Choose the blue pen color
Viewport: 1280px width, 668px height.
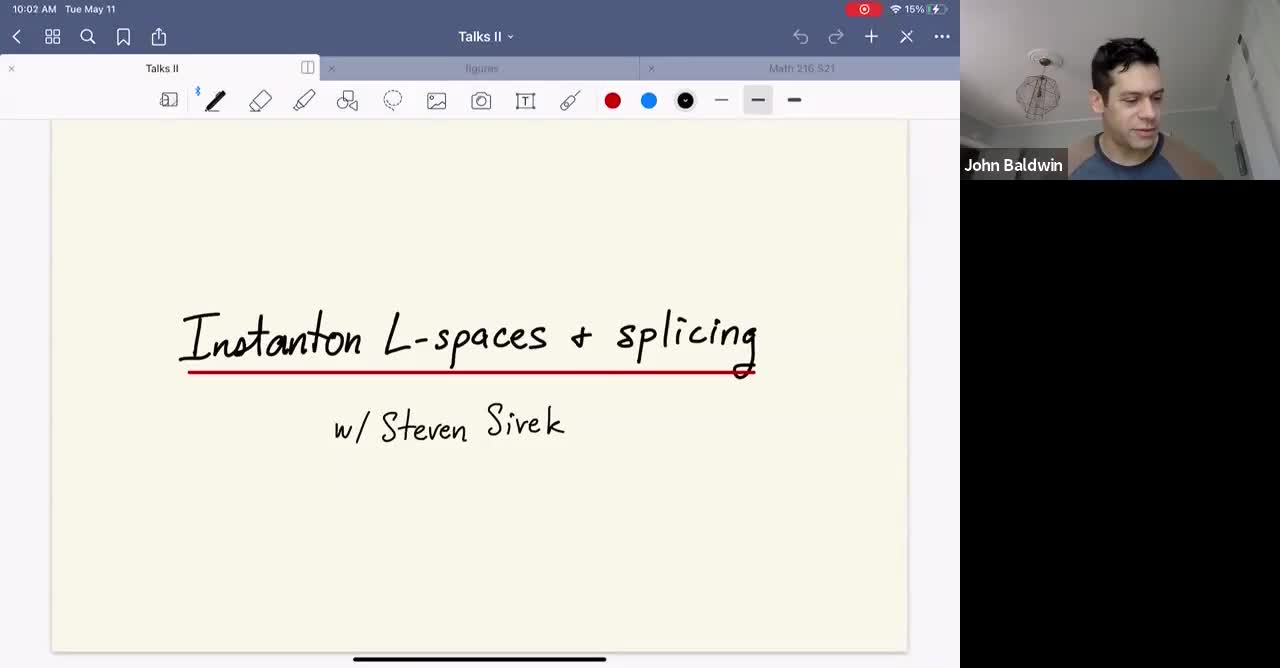tap(649, 100)
